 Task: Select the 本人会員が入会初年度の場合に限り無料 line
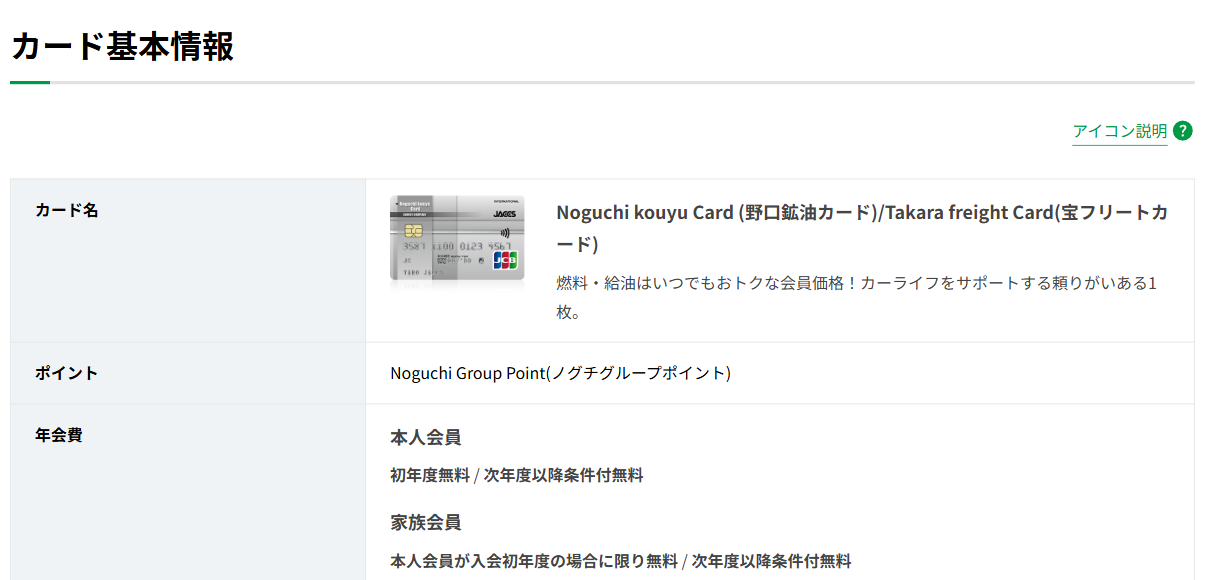(x=620, y=561)
